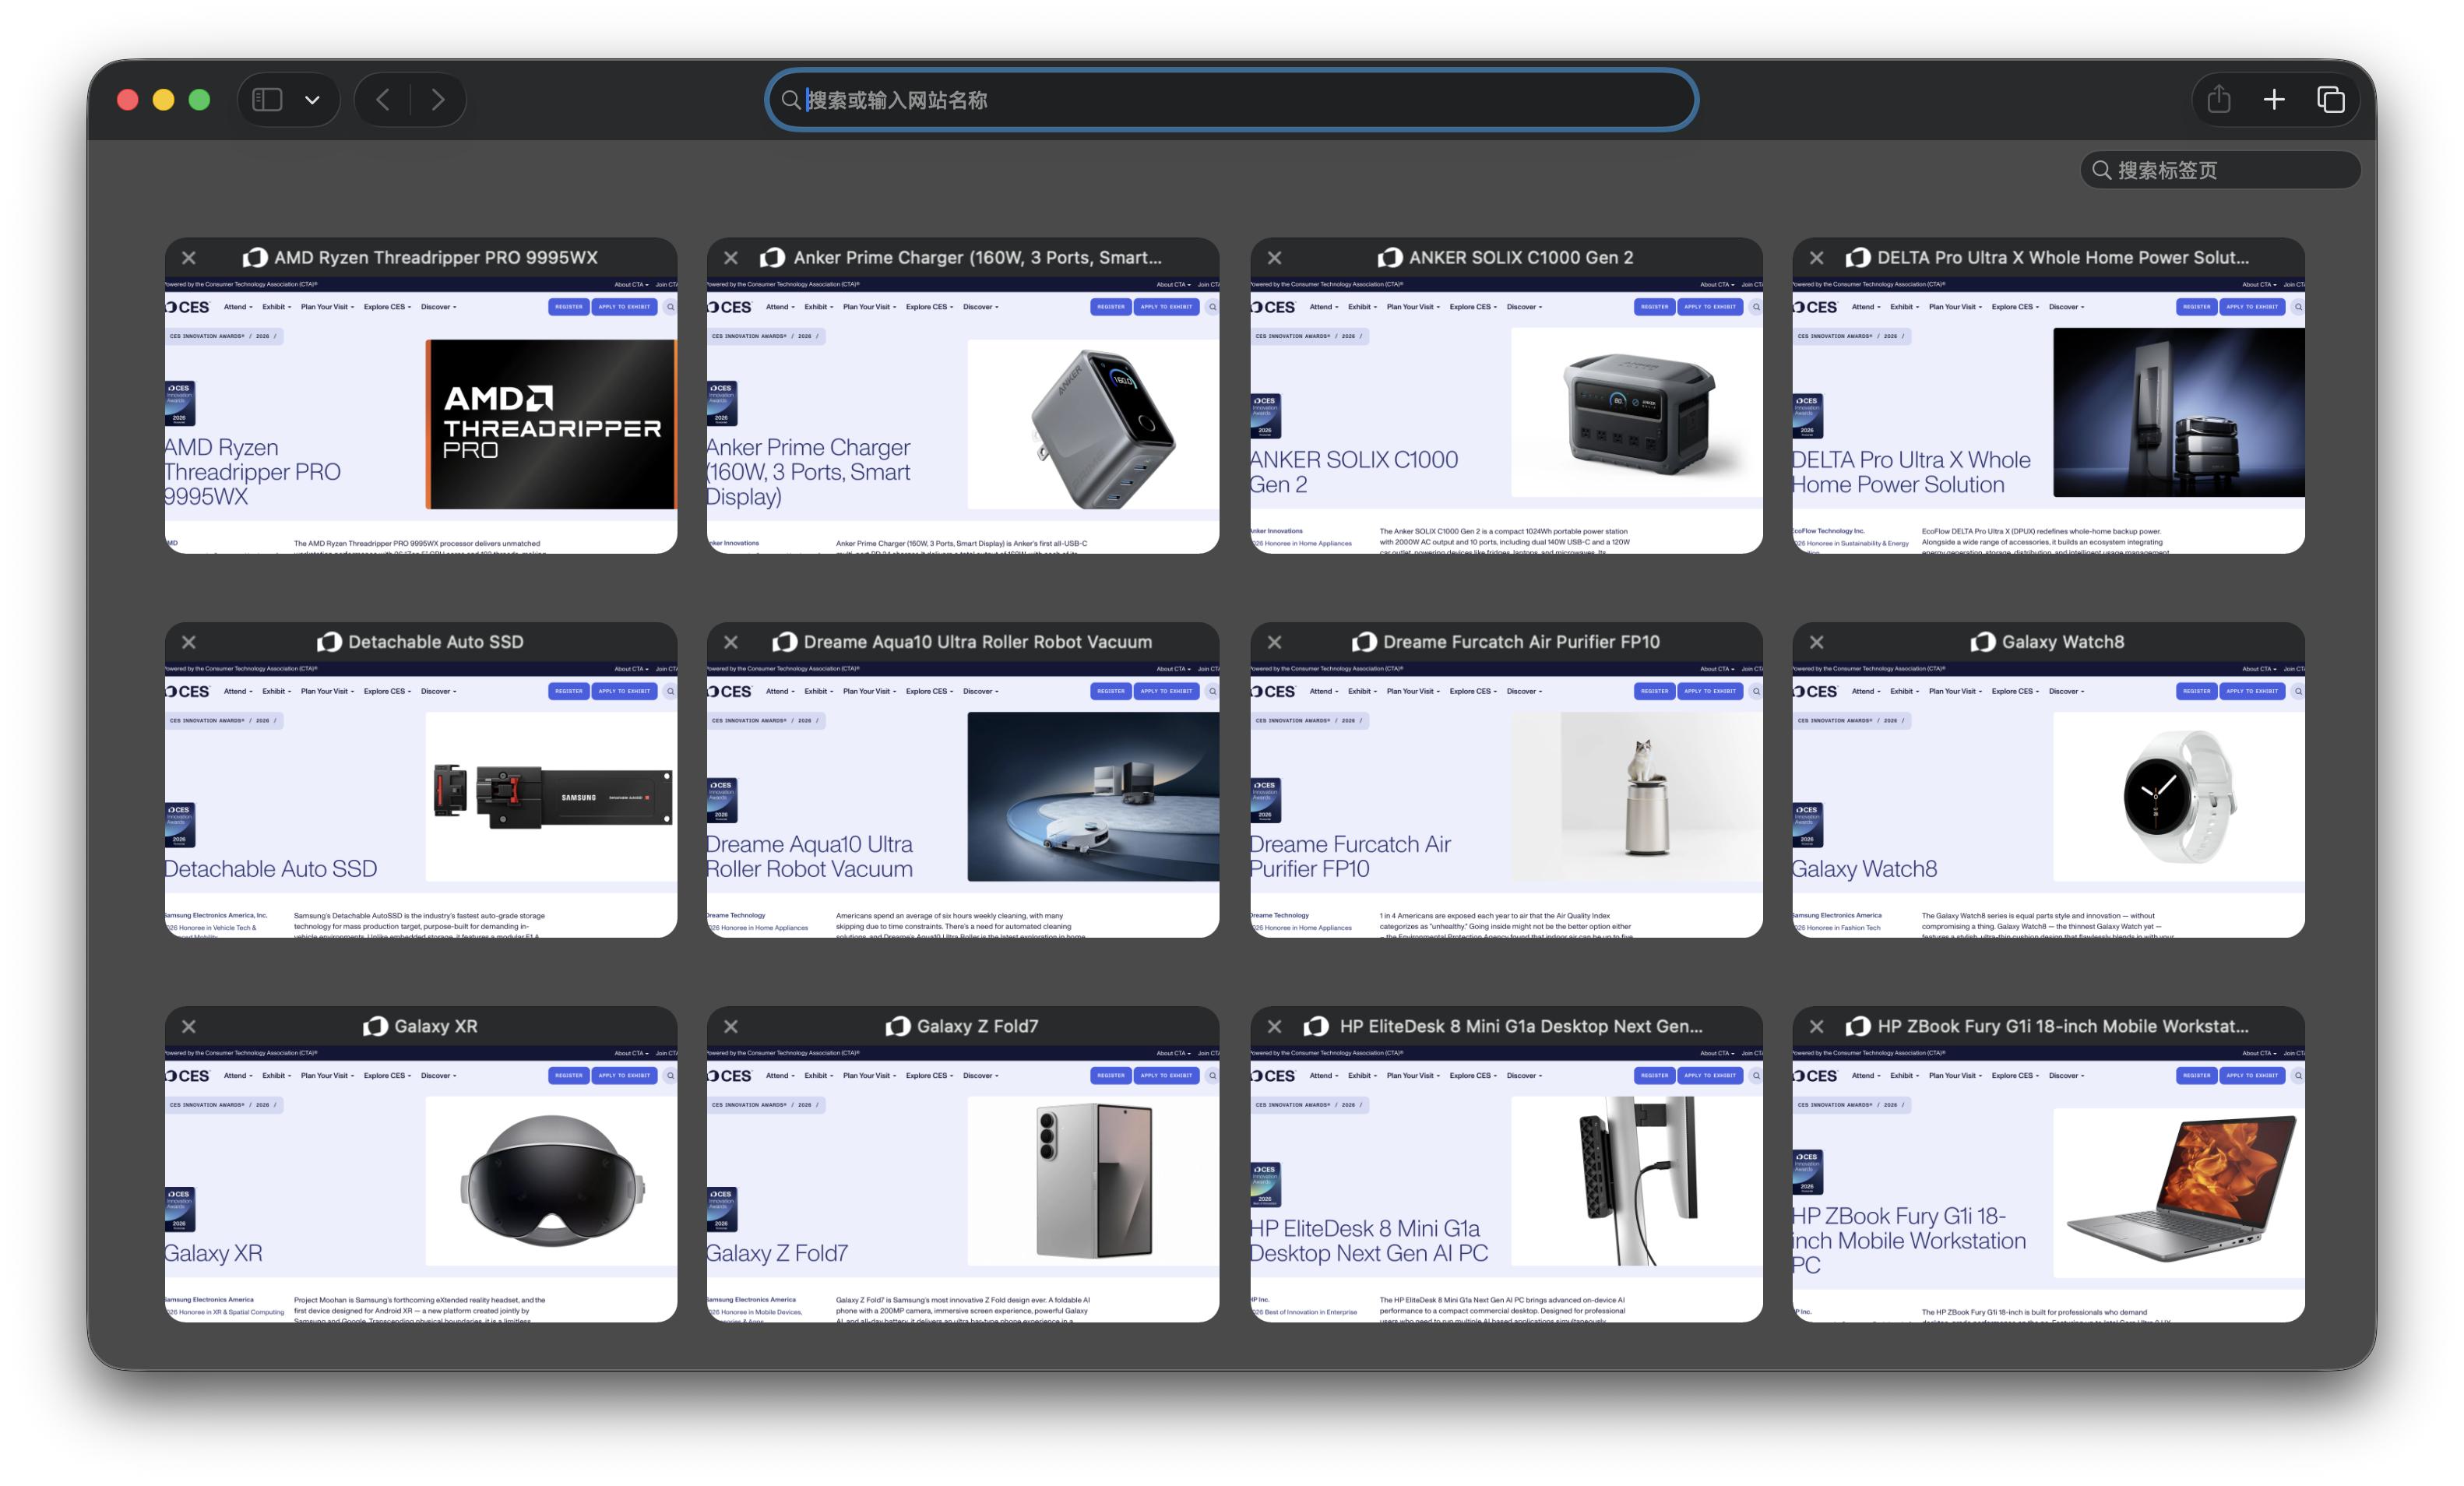Click the Share icon in toolbar

click(x=2219, y=100)
